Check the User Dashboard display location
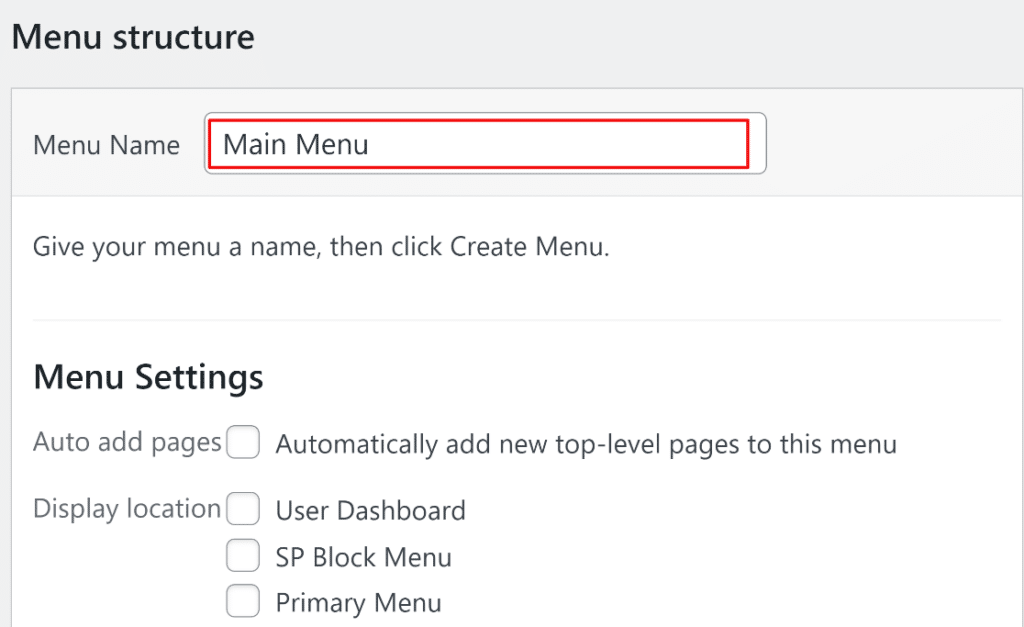Image resolution: width=1024 pixels, height=627 pixels. point(243,510)
